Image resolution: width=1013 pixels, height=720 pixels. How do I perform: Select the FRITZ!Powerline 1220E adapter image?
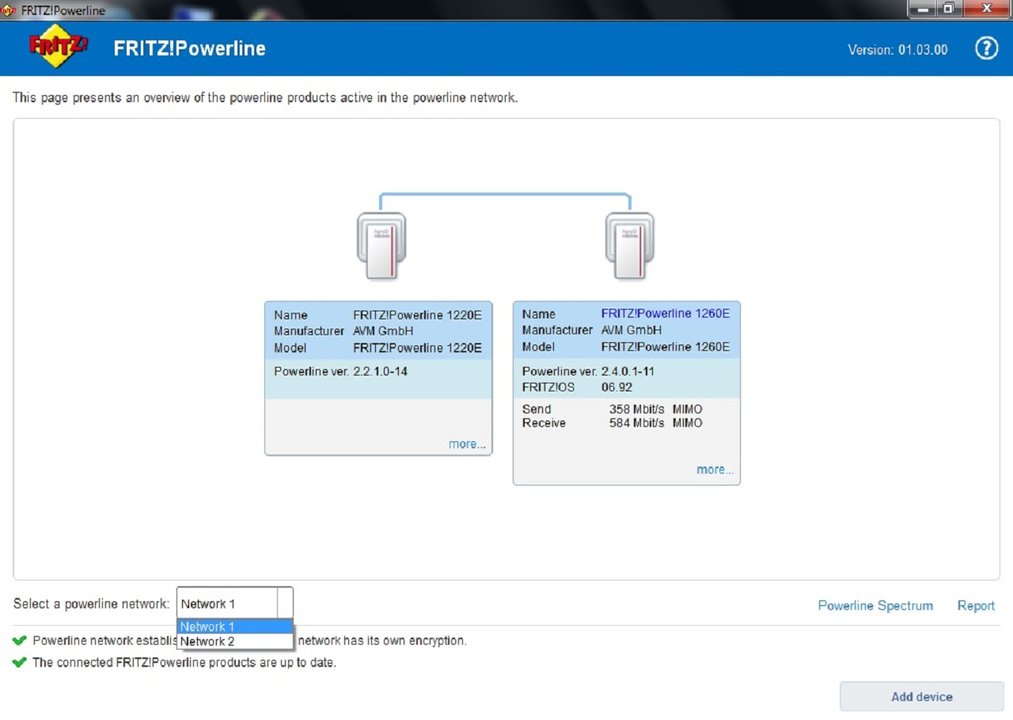click(x=381, y=246)
